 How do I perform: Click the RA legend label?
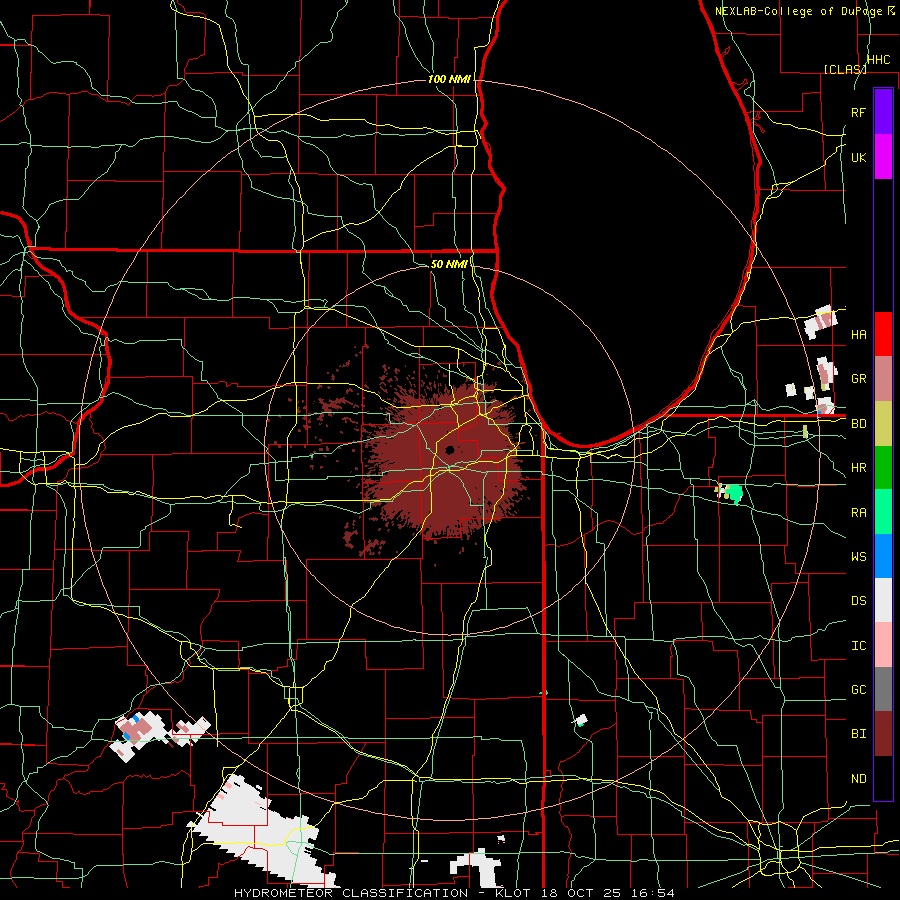859,513
